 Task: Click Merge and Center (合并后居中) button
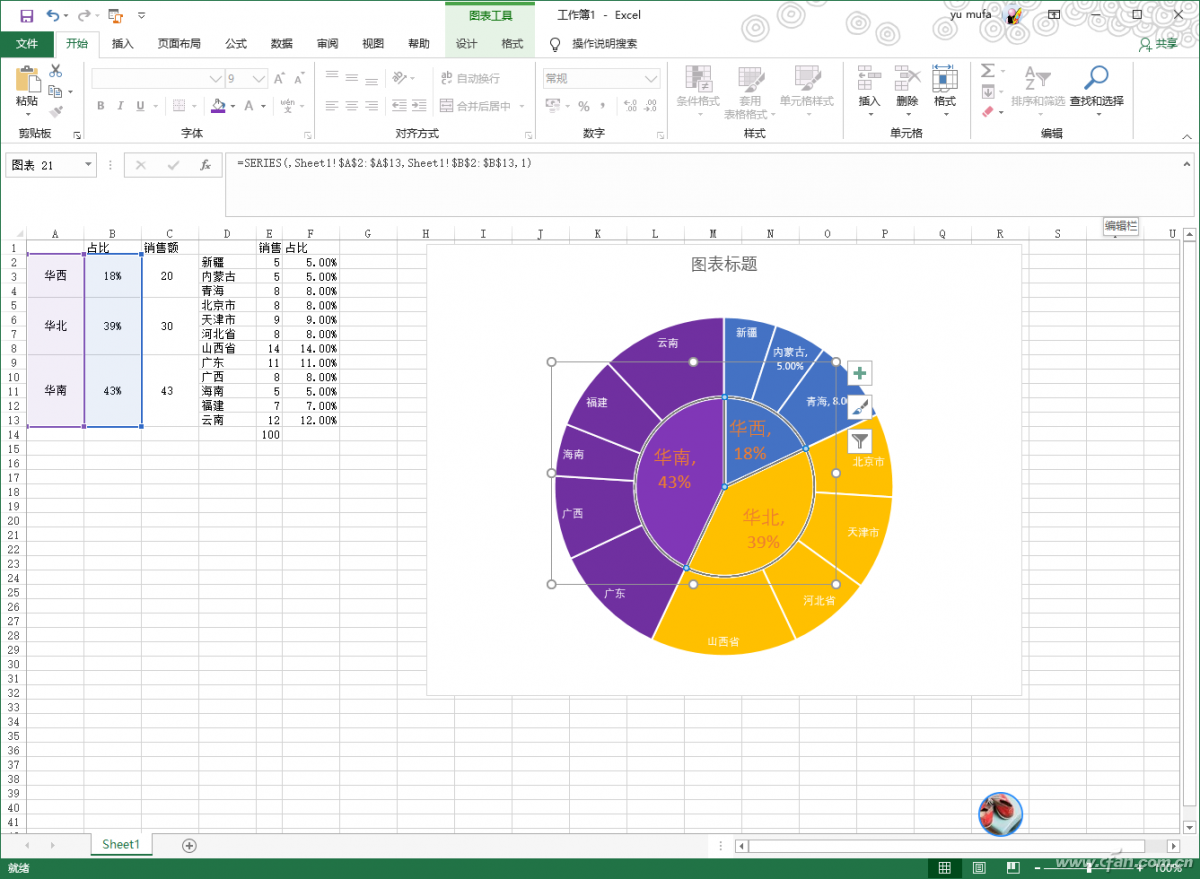pyautogui.click(x=476, y=106)
